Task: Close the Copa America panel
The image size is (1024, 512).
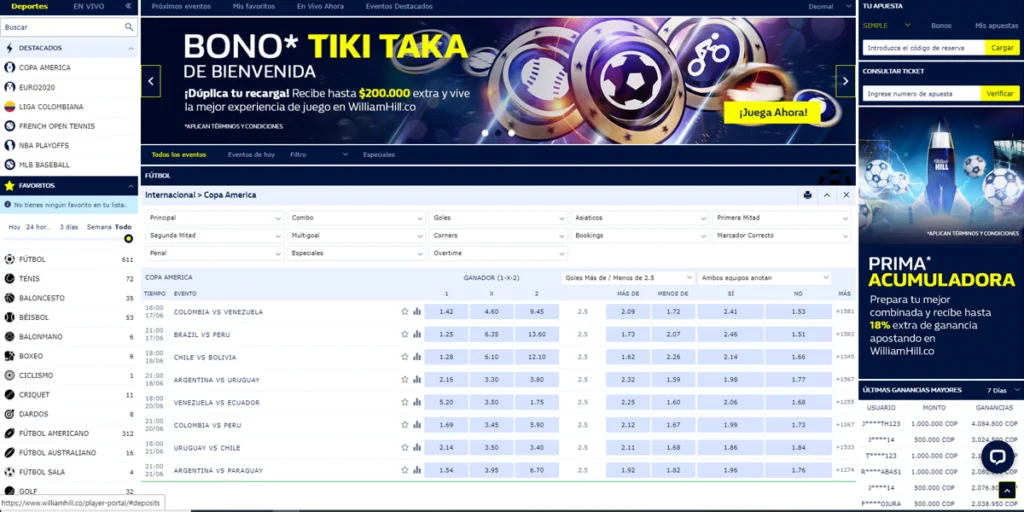Action: [x=846, y=195]
